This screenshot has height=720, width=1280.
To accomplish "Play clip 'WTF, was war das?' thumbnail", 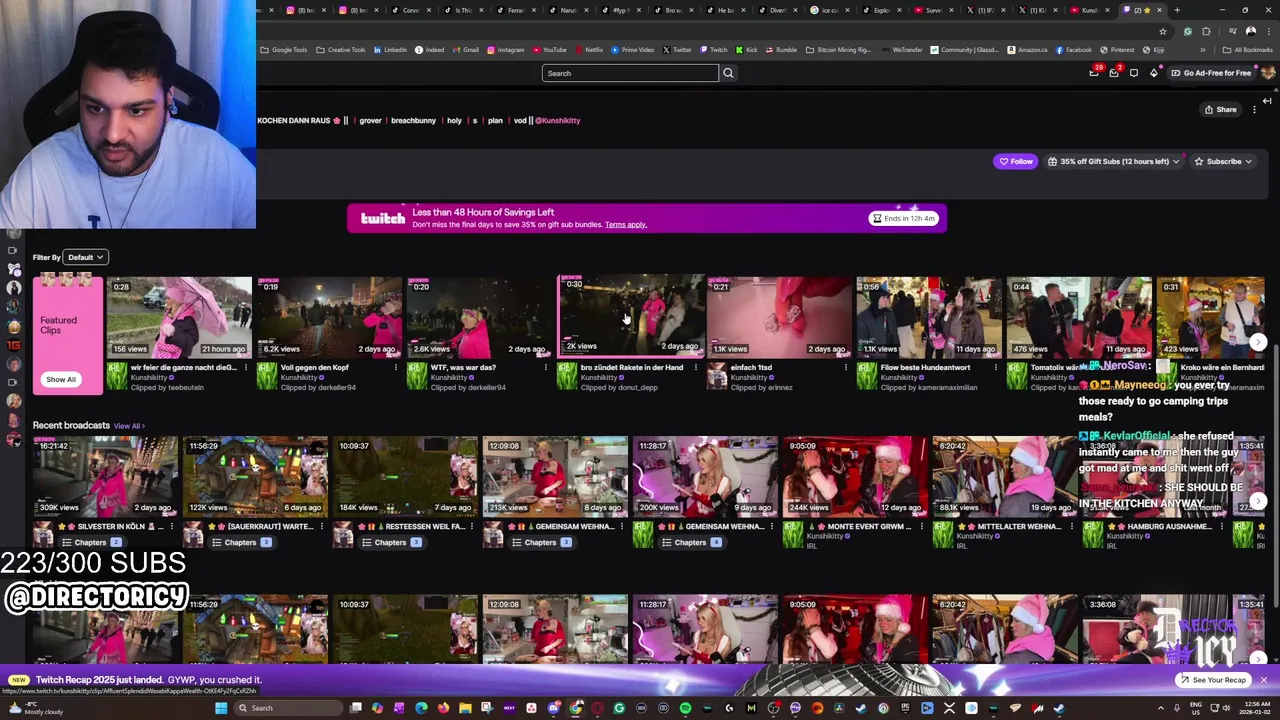I will [x=479, y=317].
